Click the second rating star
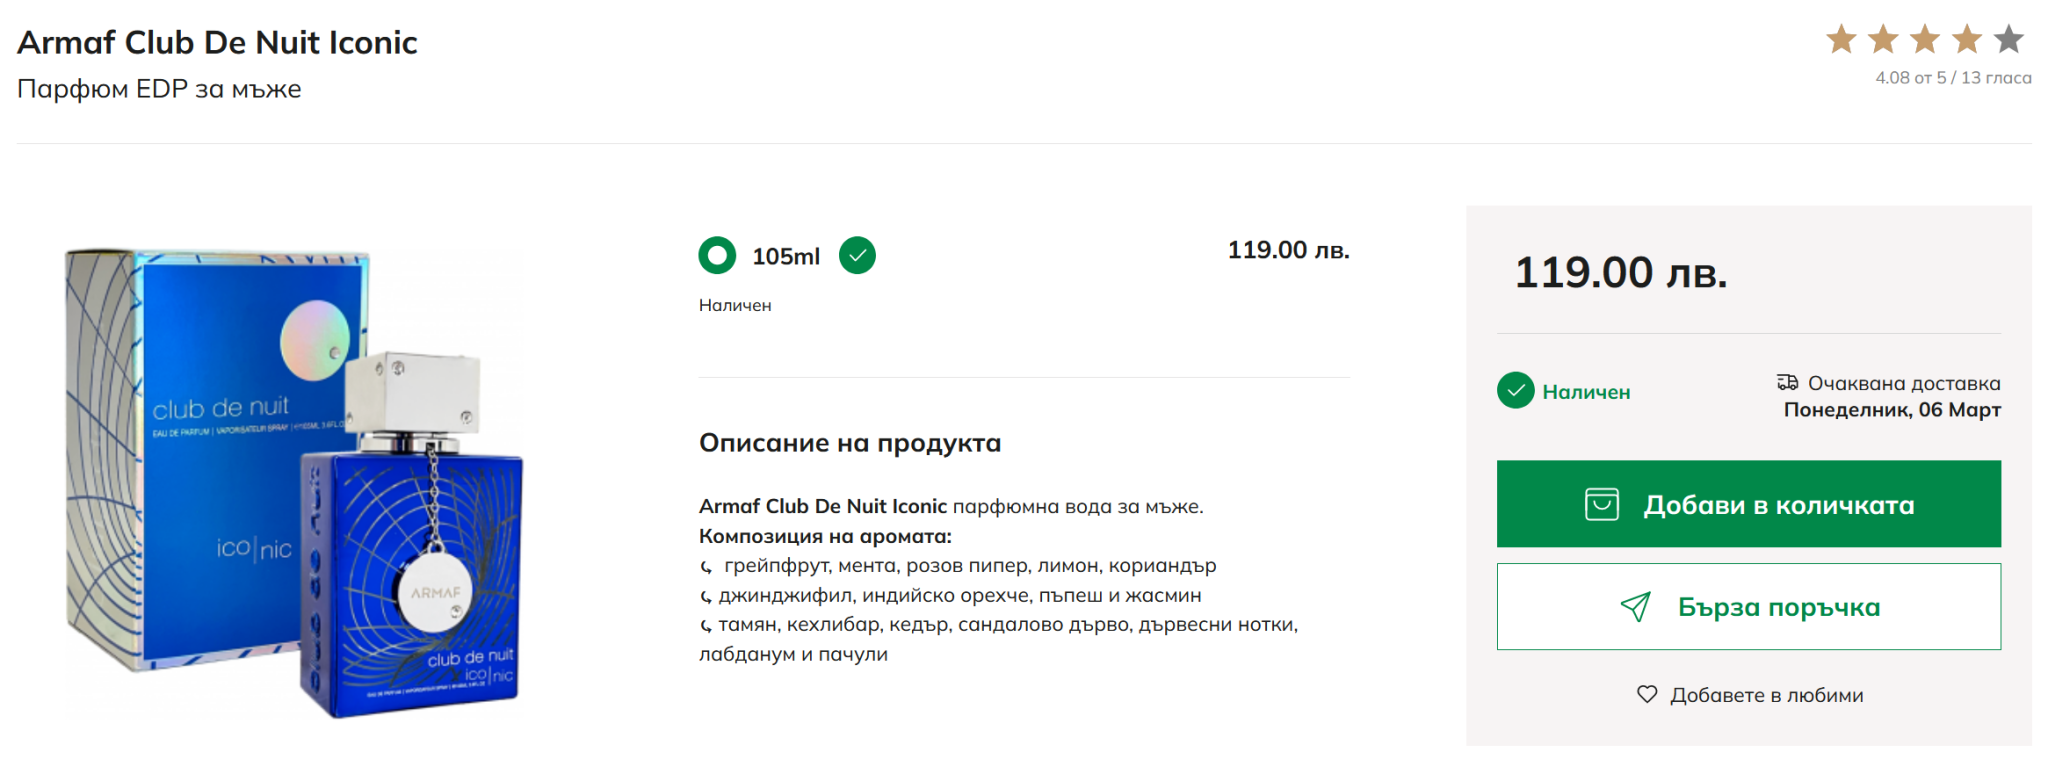Viewport: 2048px width, 767px height. pyautogui.click(x=1883, y=40)
